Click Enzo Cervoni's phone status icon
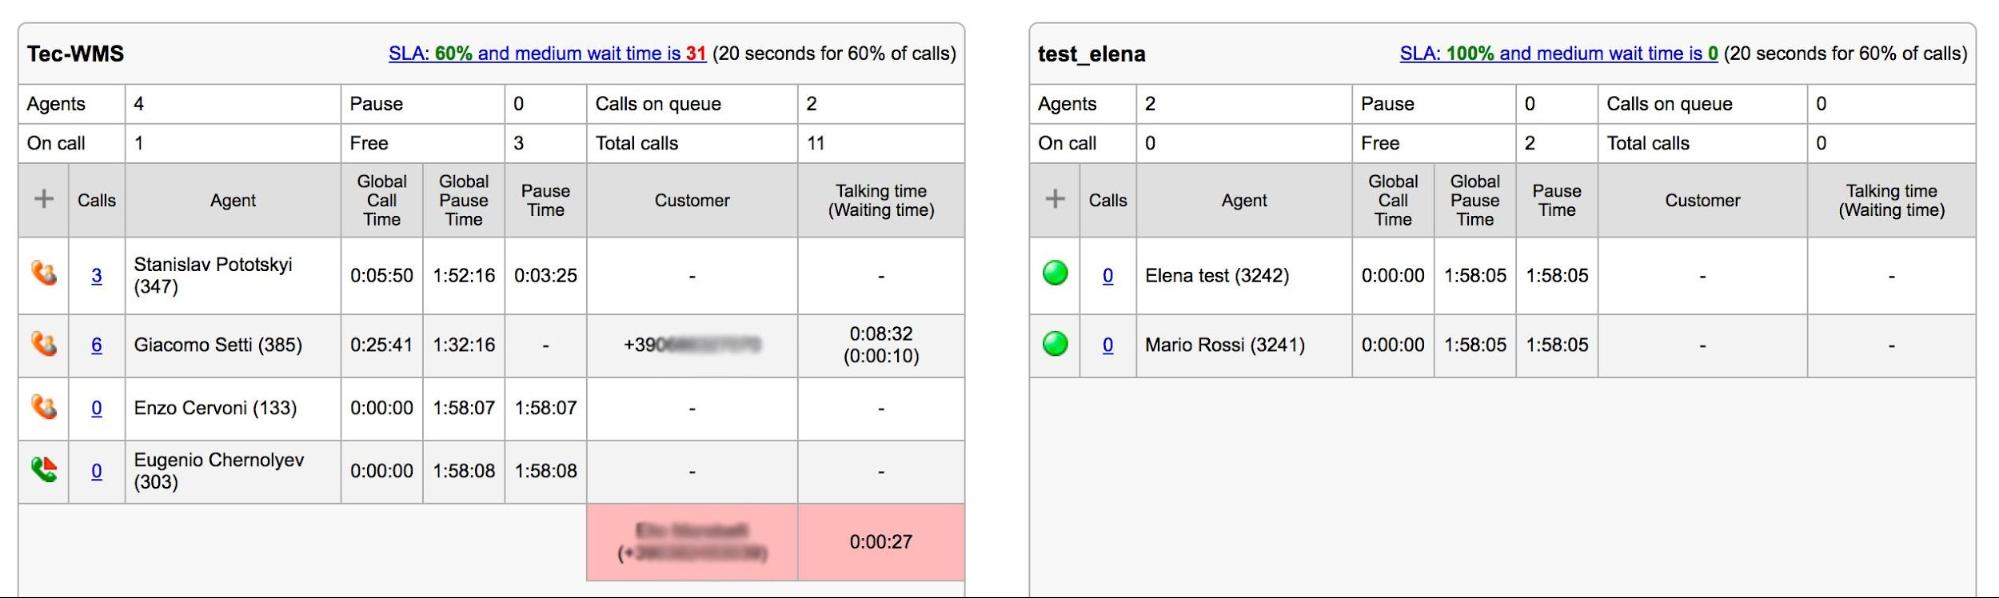This screenshot has height=598, width=1999. 44,407
